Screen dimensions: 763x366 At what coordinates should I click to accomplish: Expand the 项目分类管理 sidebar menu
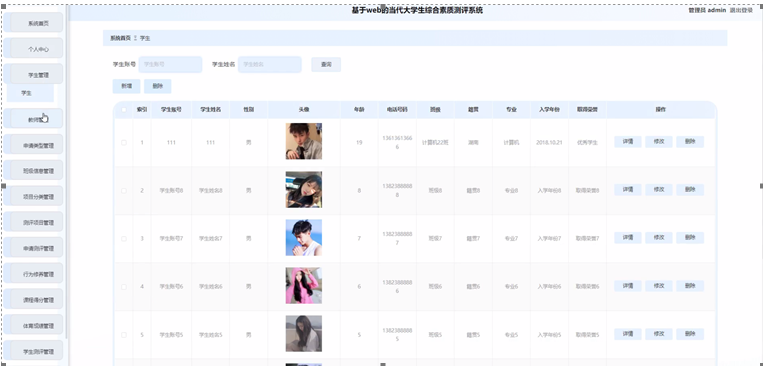point(34,197)
